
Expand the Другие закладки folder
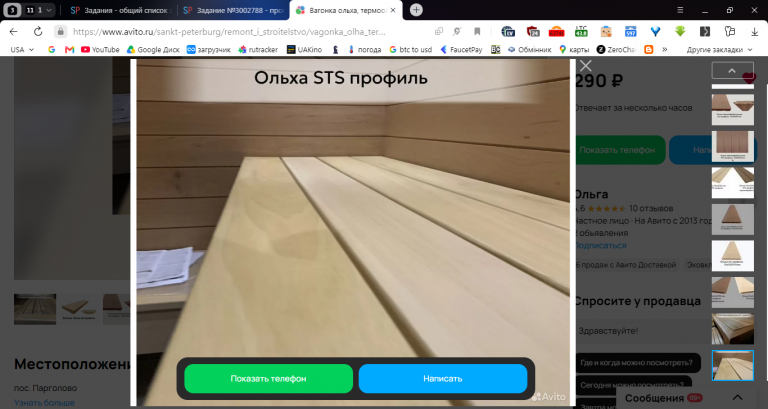pos(719,49)
